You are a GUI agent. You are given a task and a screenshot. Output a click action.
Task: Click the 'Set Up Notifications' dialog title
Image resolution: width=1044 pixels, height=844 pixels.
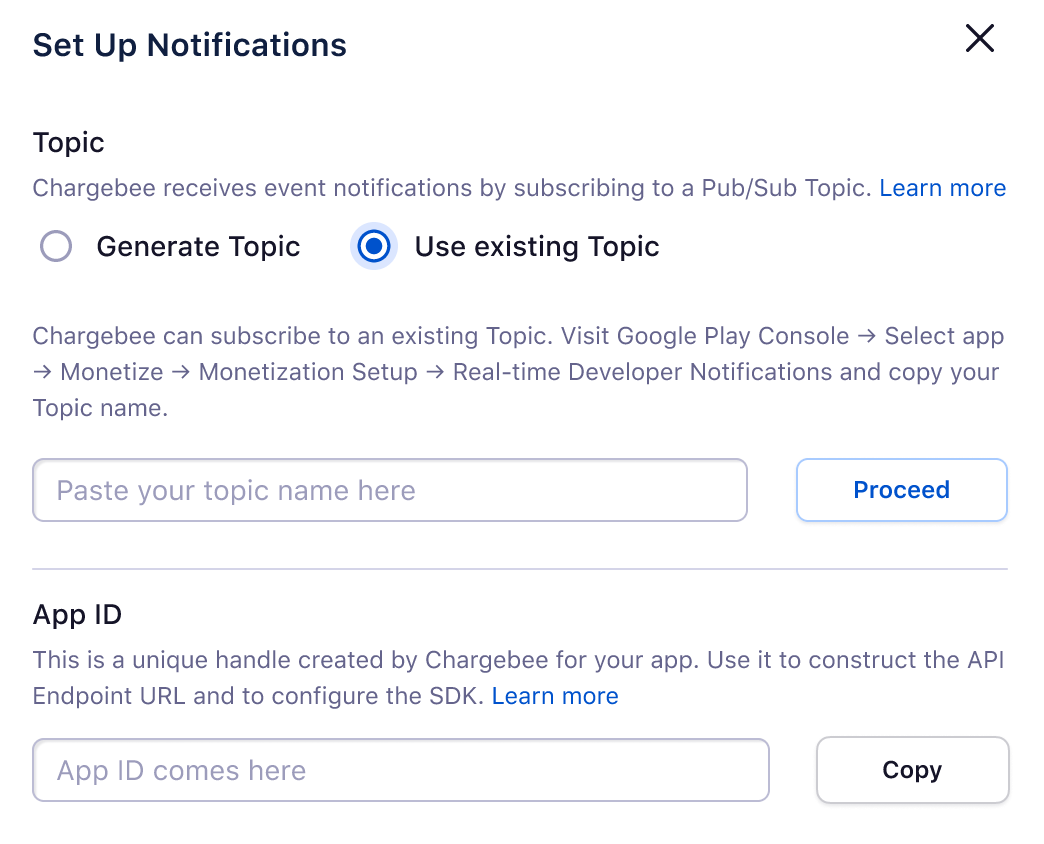tap(190, 45)
